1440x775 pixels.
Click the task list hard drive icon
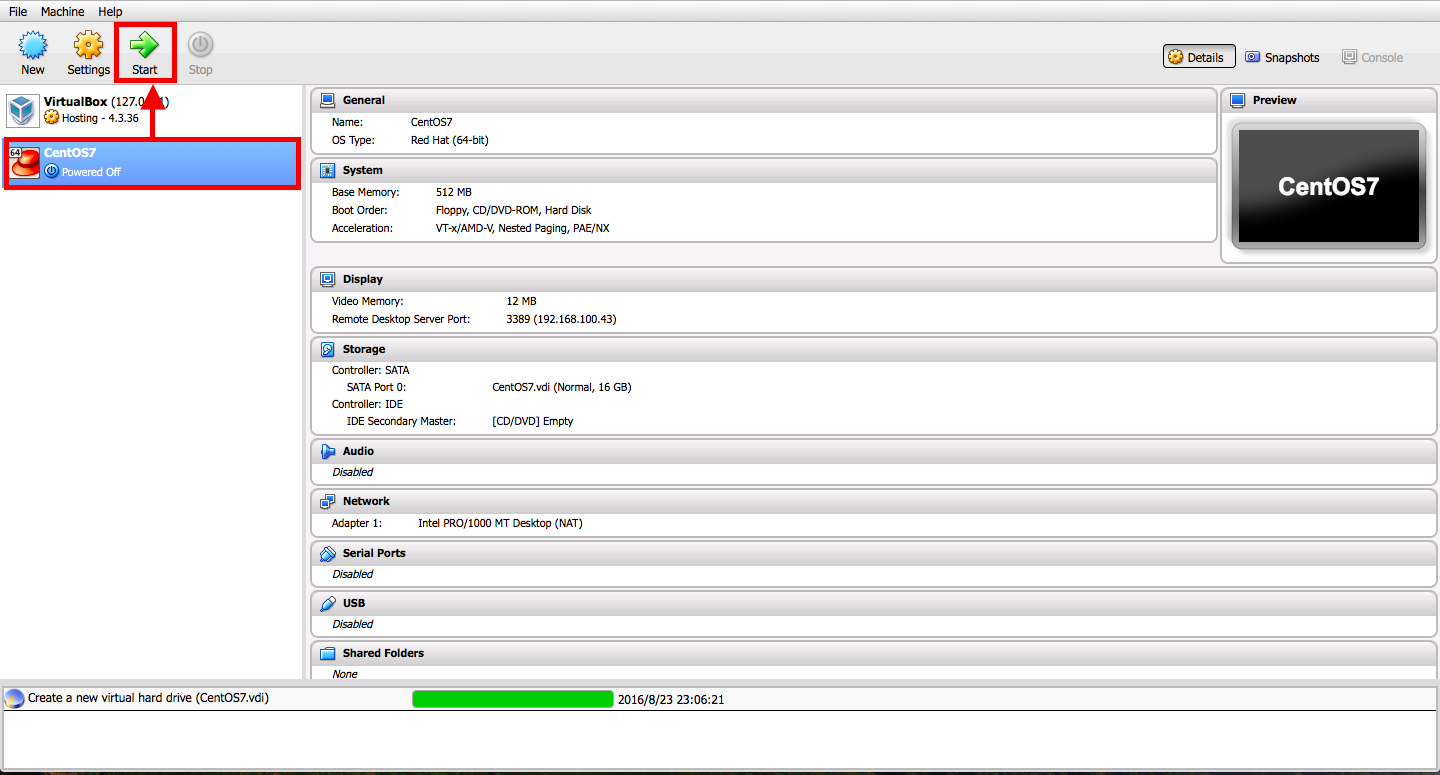tap(14, 698)
